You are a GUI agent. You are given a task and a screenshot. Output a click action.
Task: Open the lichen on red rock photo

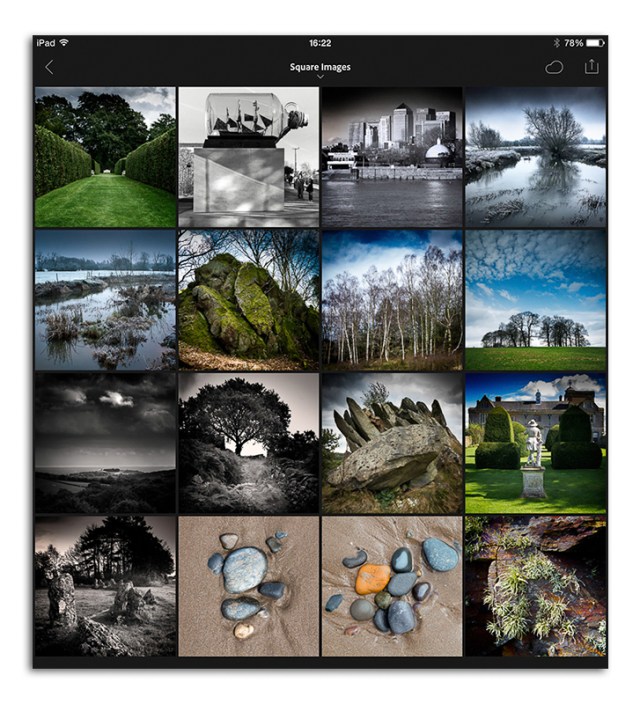pos(535,586)
